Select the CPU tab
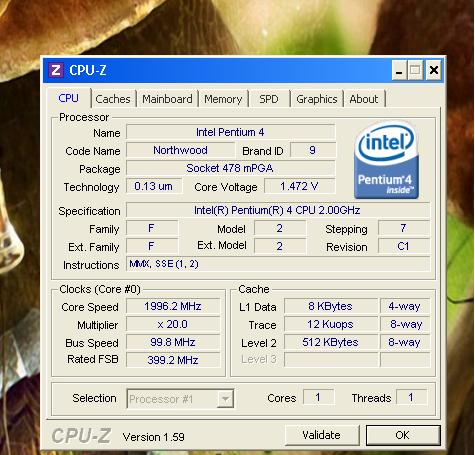Image resolution: width=475 pixels, height=455 pixels. coord(68,98)
